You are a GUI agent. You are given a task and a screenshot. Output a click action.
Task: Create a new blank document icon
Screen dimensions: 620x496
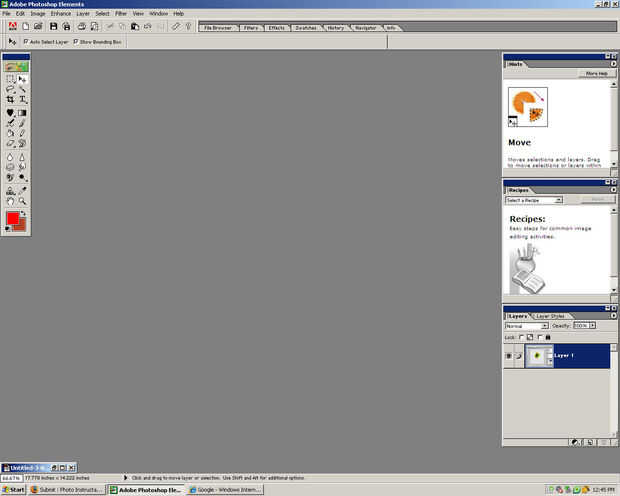[x=26, y=27]
